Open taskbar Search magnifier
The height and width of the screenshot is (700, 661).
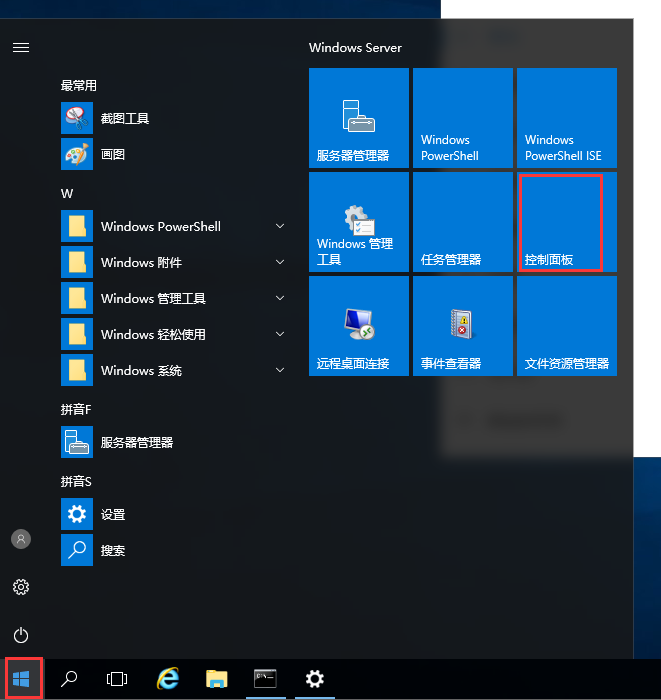point(69,679)
